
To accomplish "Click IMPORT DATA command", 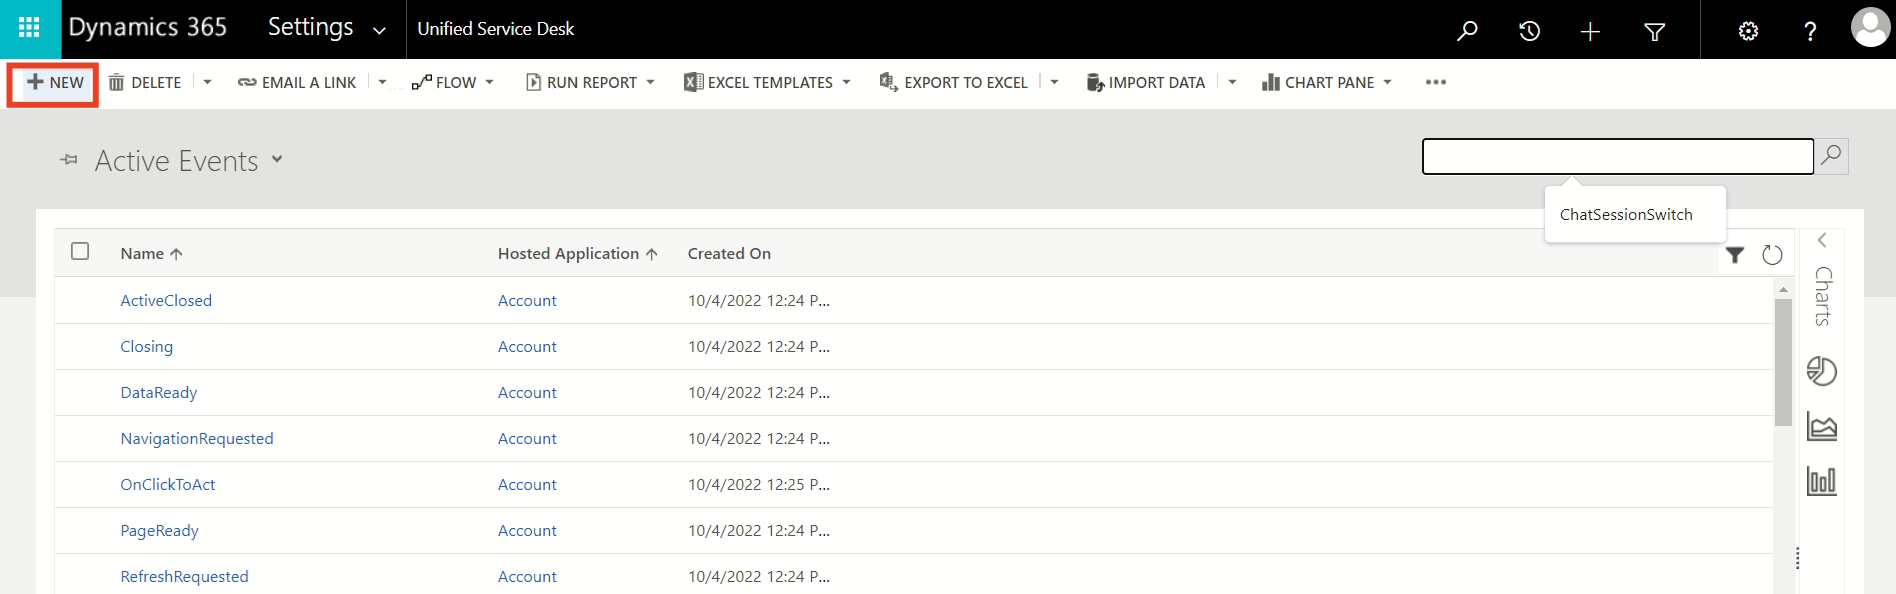I will pos(1146,83).
